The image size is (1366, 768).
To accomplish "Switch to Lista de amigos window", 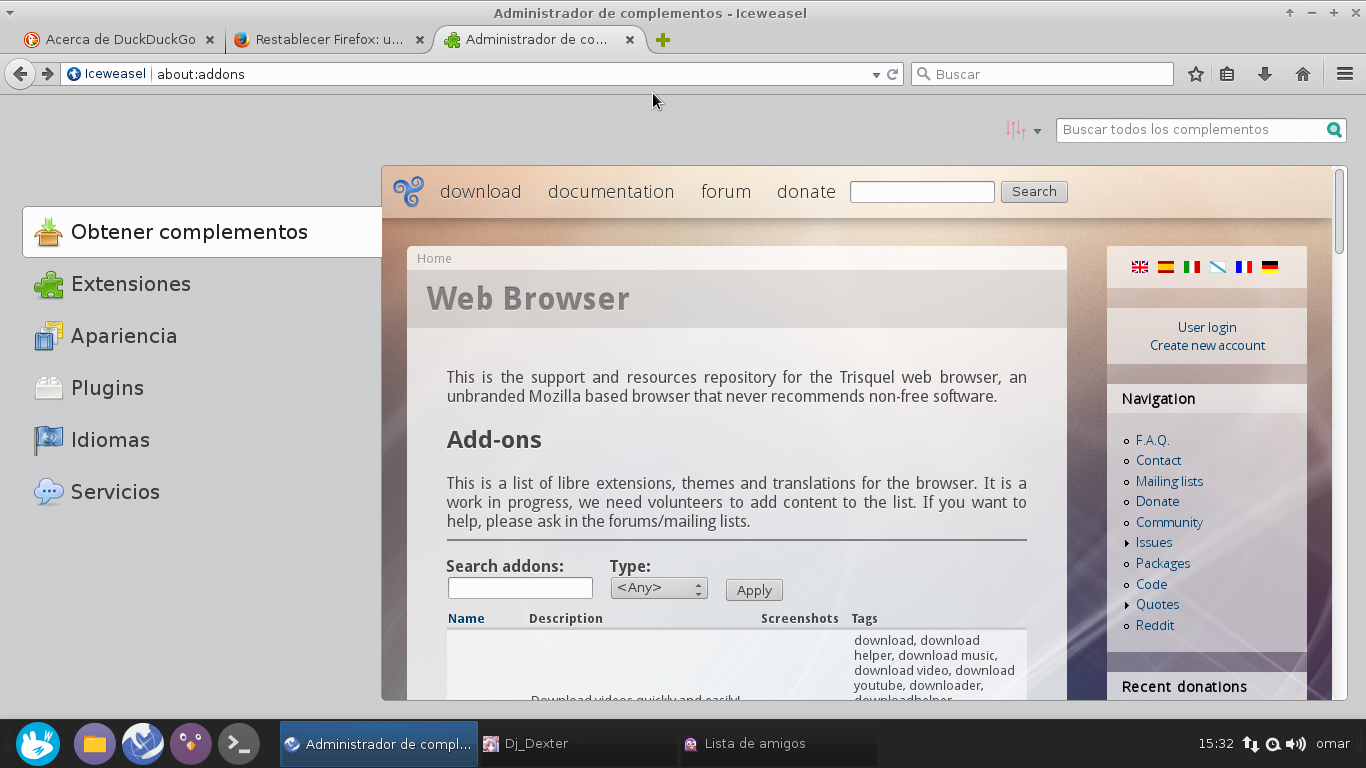I will [777, 744].
